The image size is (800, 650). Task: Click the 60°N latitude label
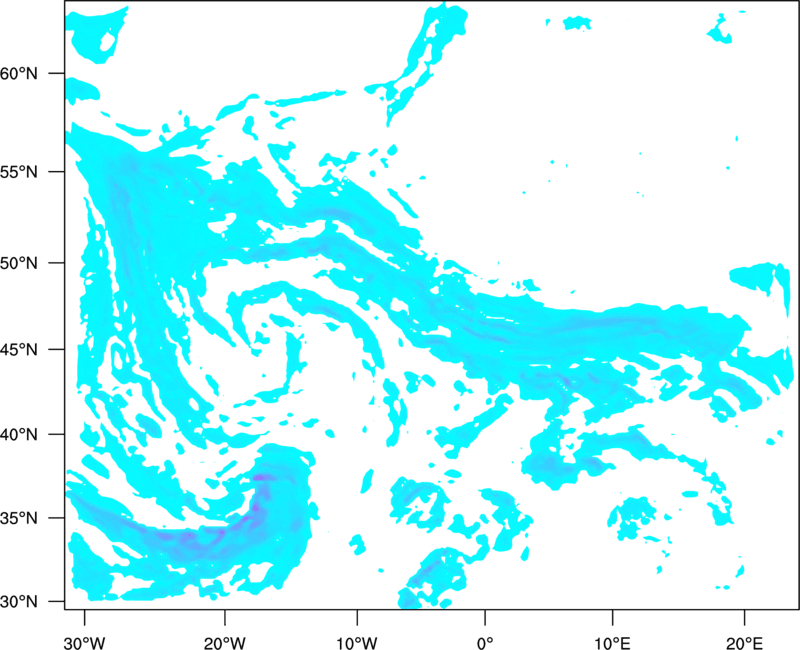pyautogui.click(x=19, y=73)
